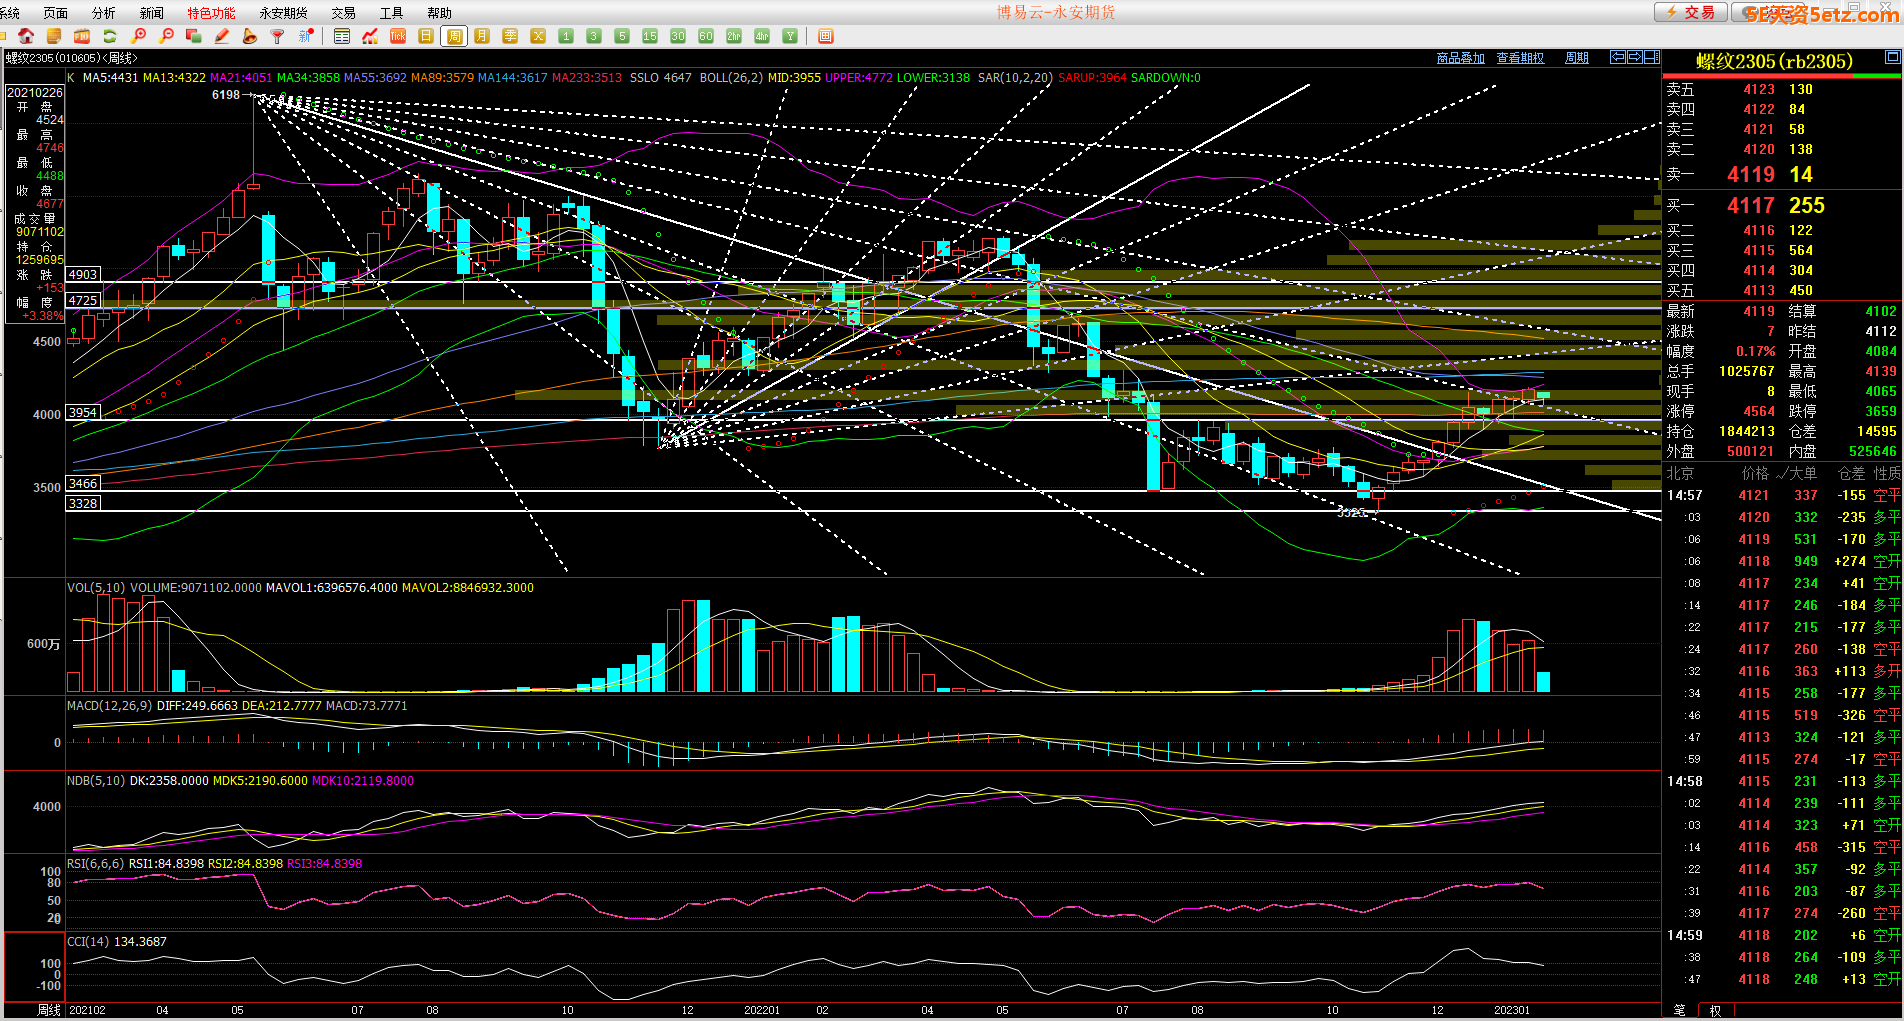
Task: Click the 查看期权 link
Action: tap(1520, 58)
